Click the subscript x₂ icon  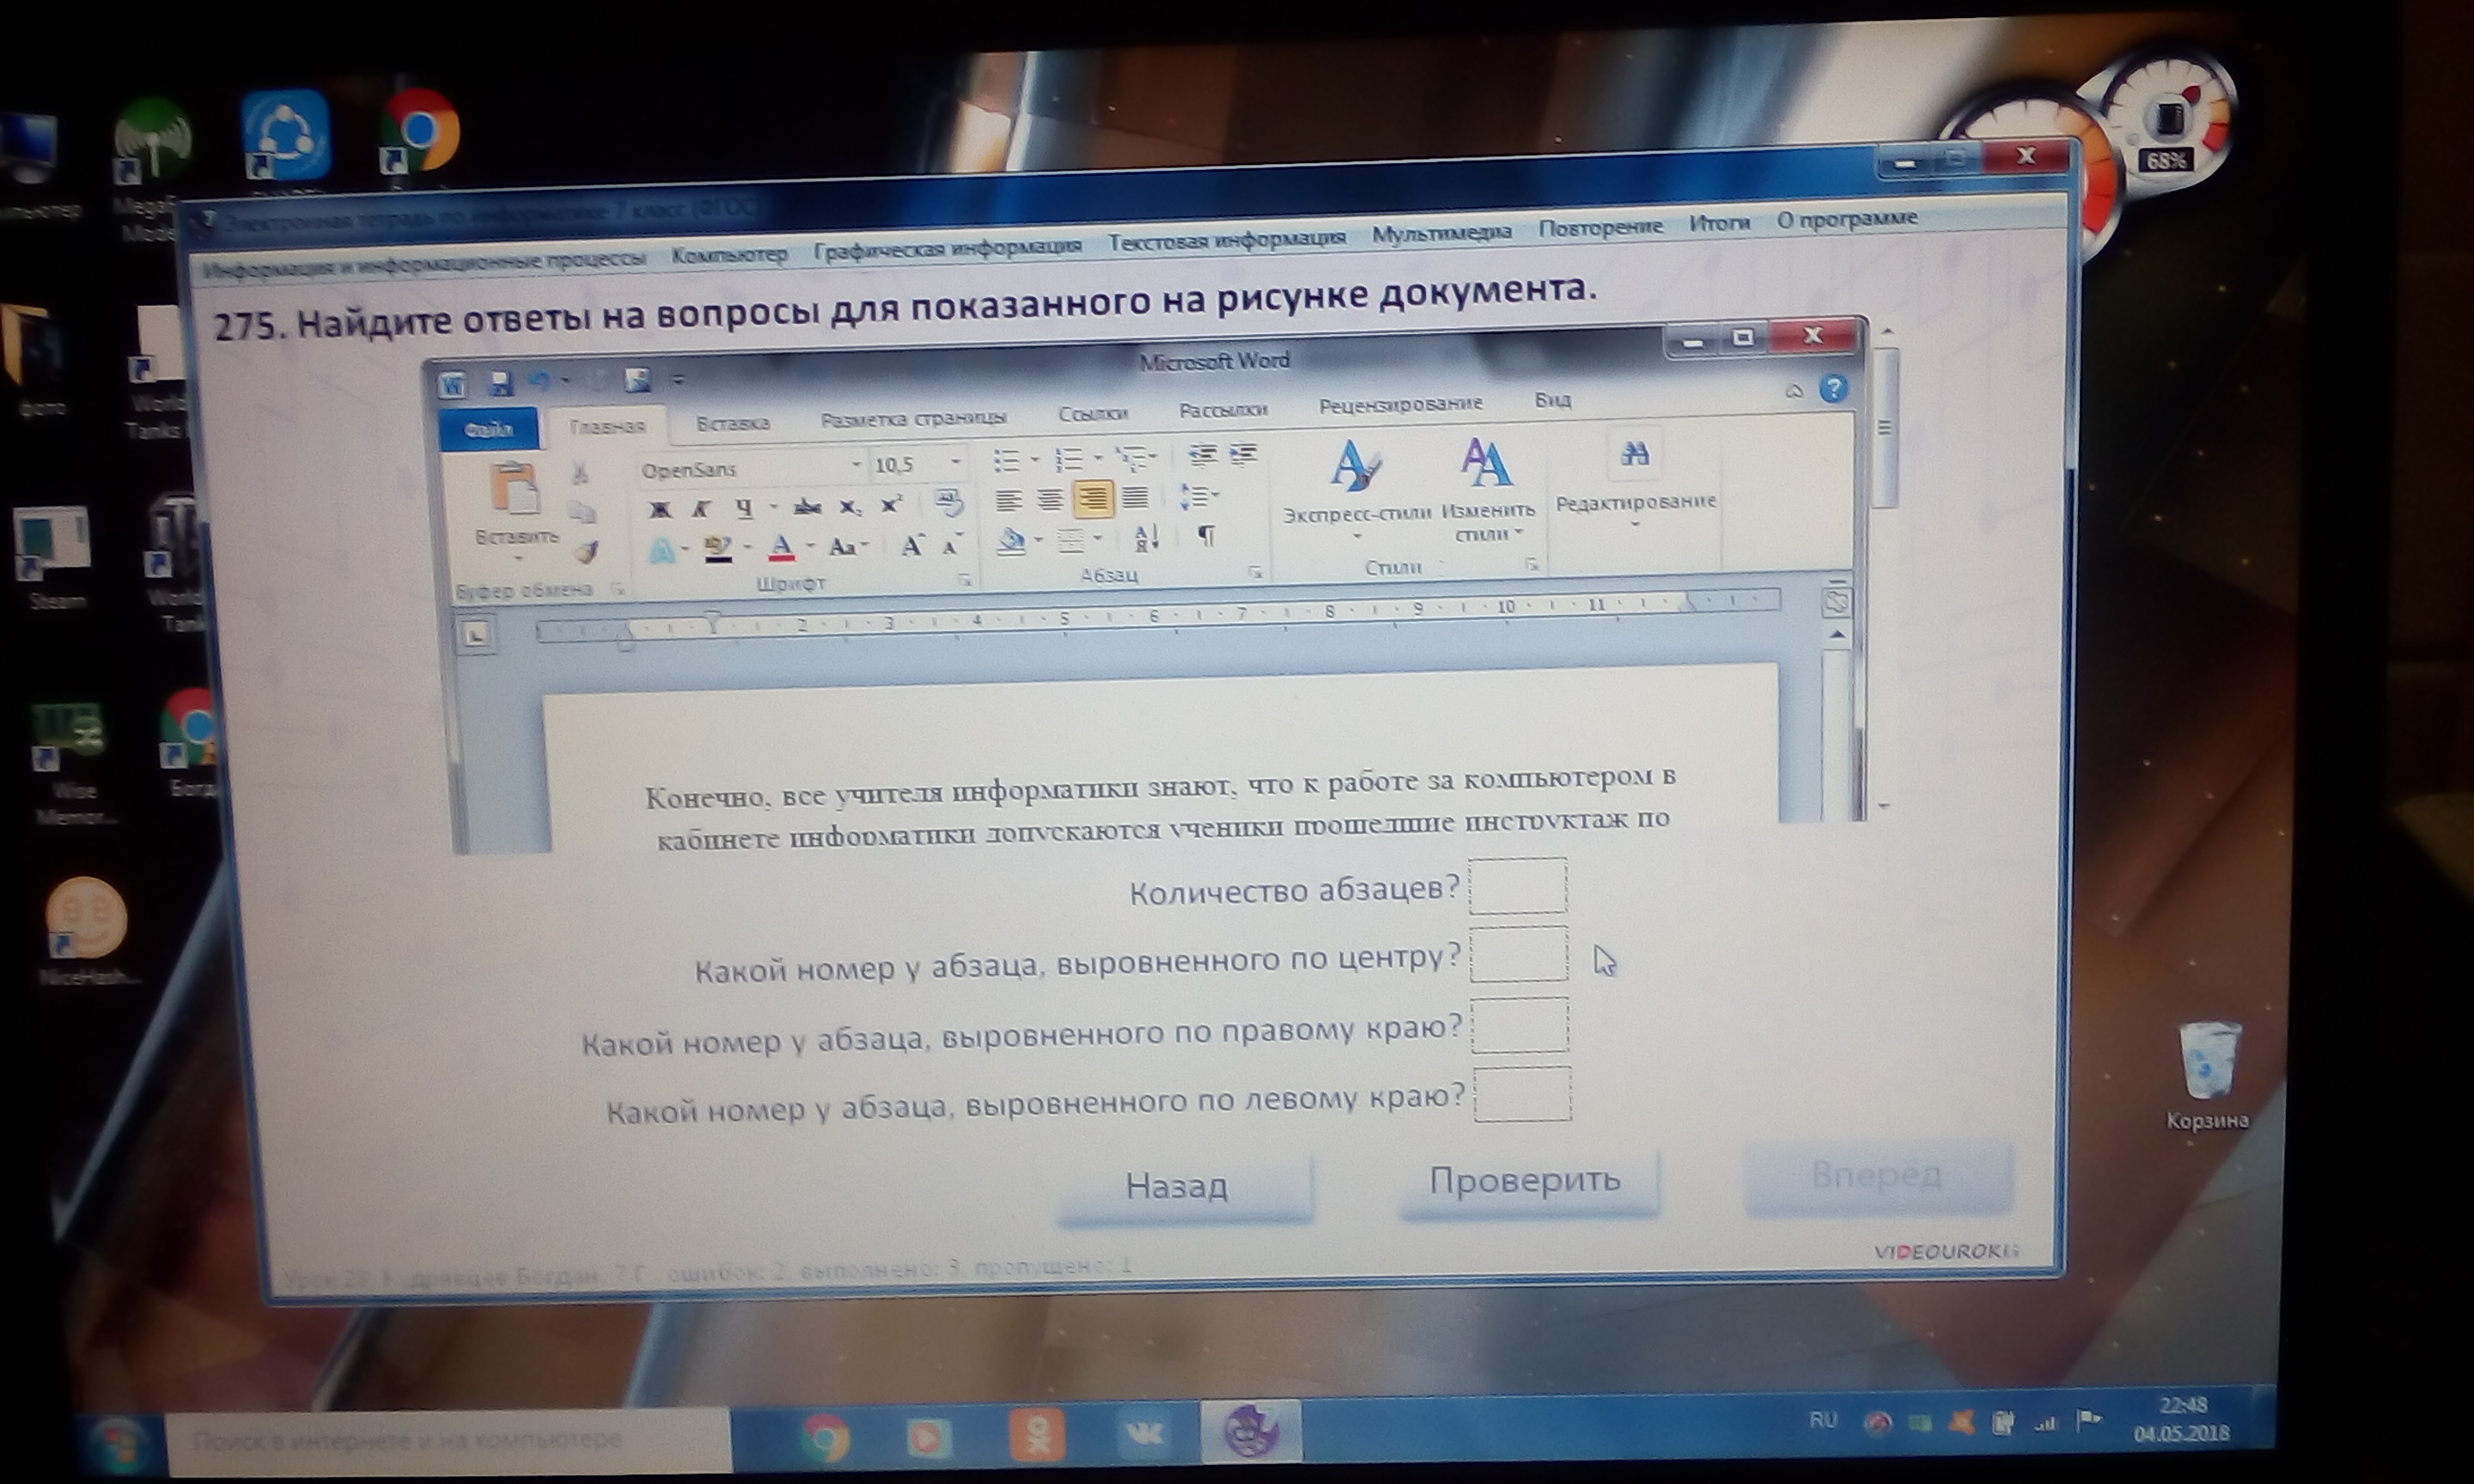point(849,507)
